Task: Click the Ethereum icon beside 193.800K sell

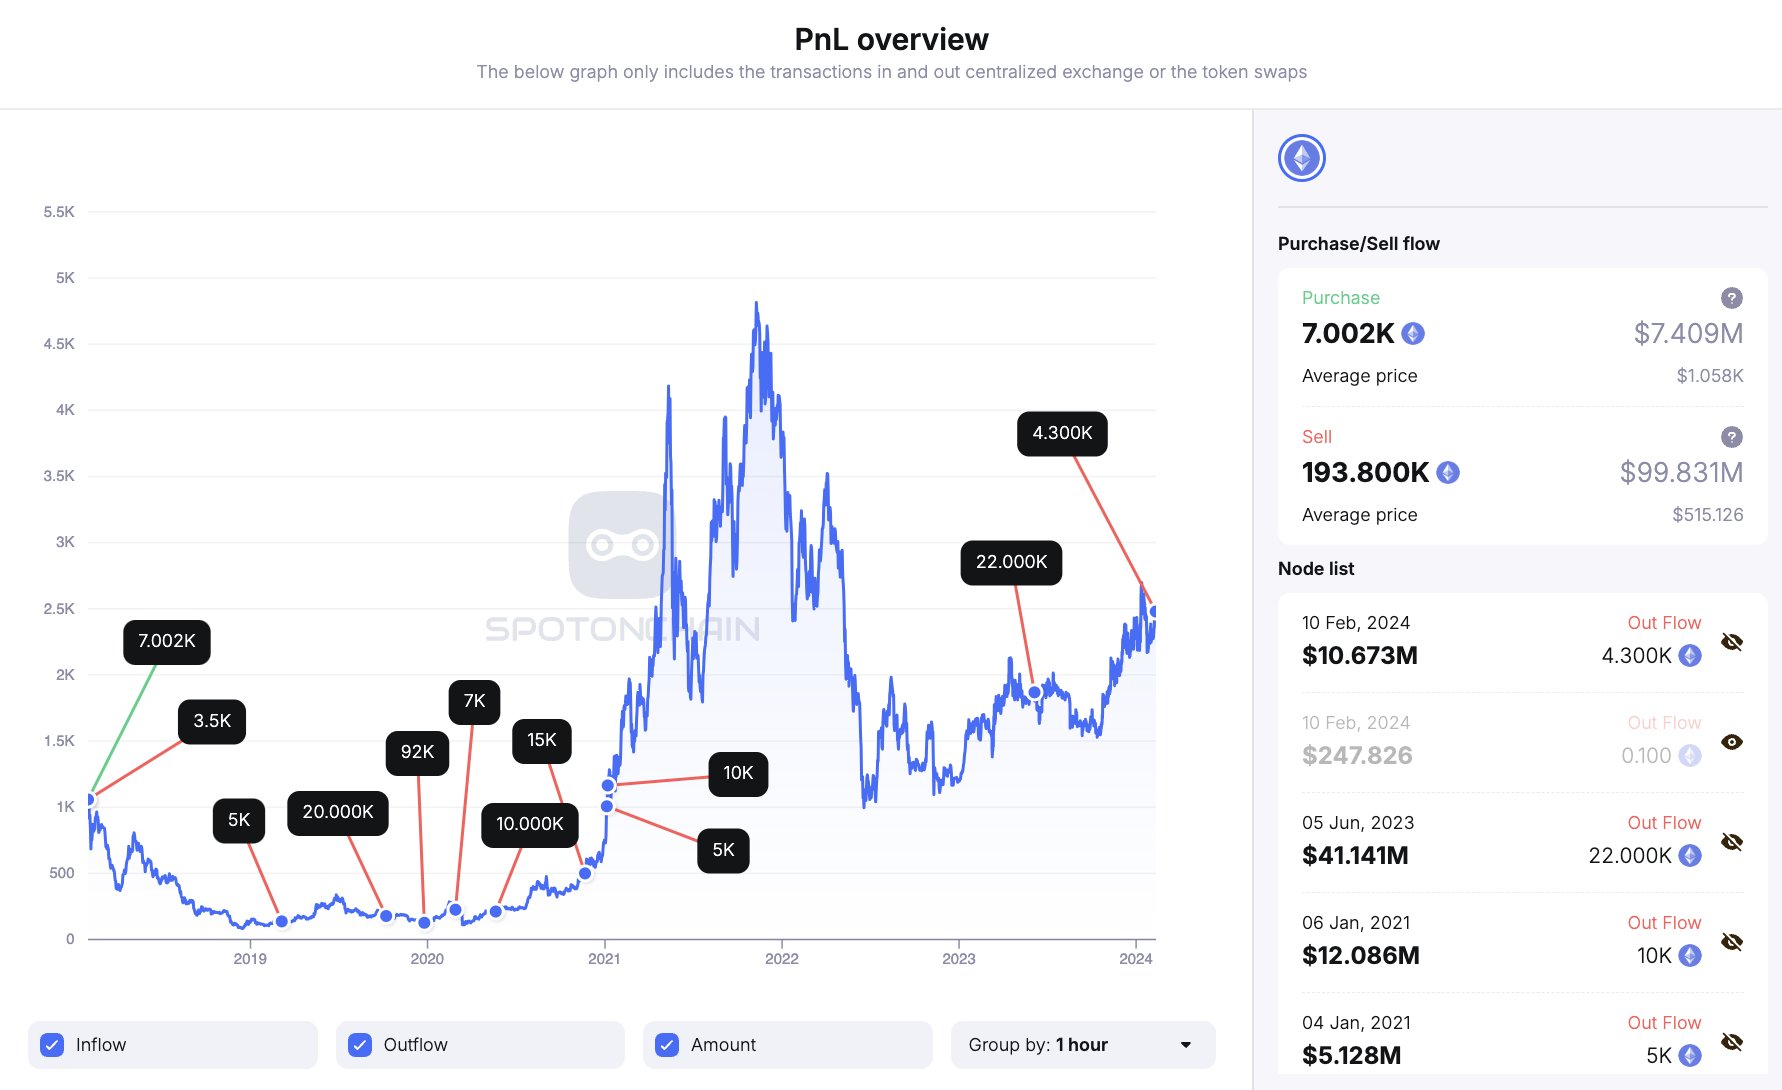Action: pos(1447,473)
